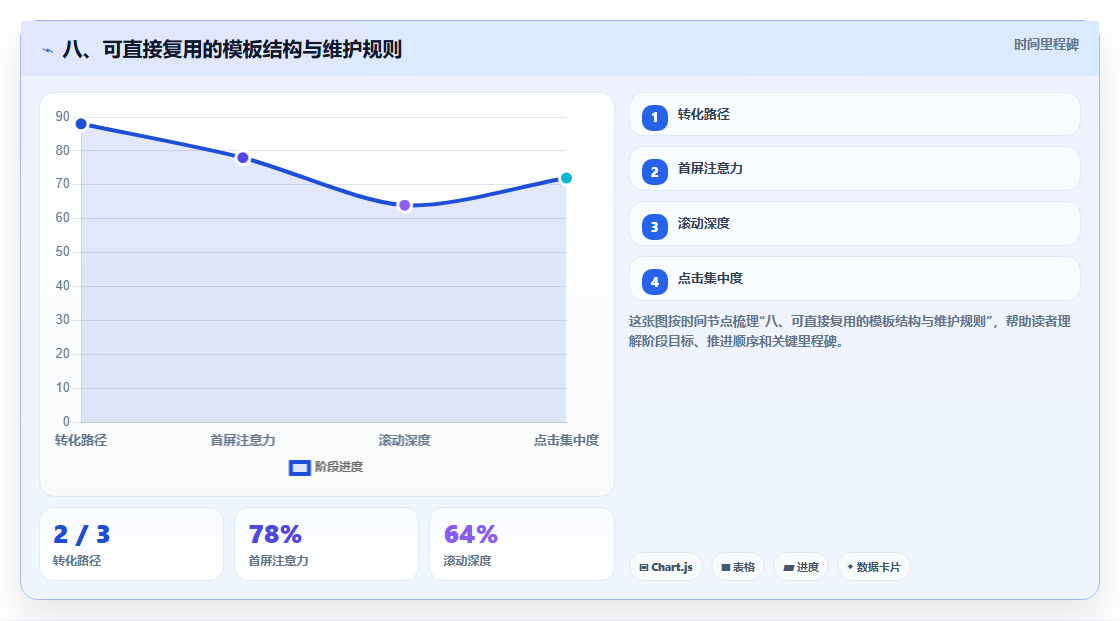The image size is (1120, 621).
Task: Click the lightning icon beside the section title
Action: point(48,50)
